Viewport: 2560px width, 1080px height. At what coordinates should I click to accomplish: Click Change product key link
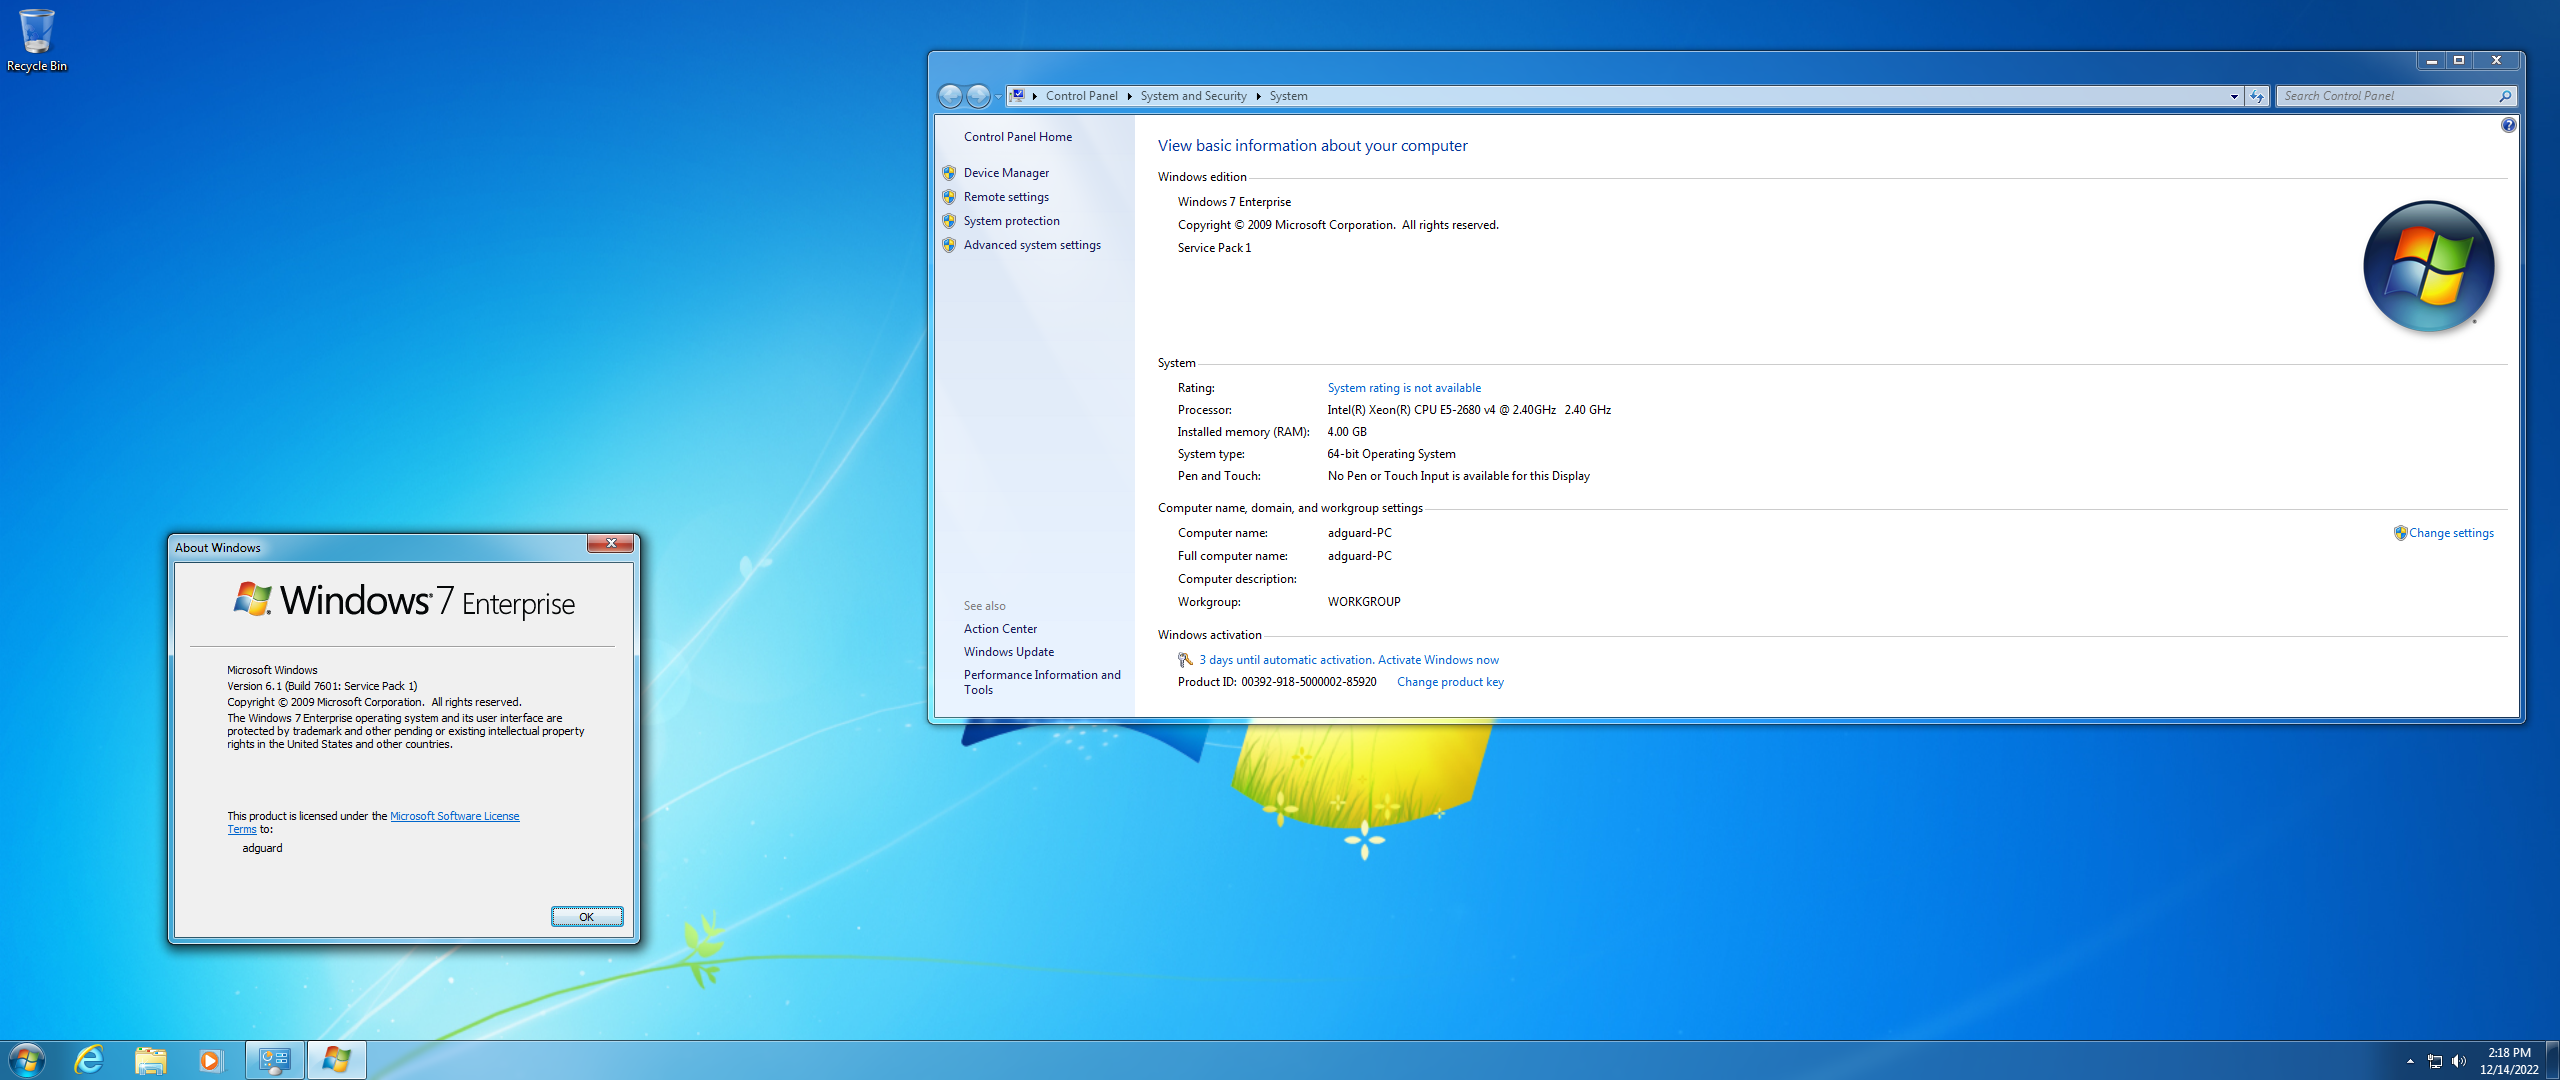click(x=1450, y=682)
